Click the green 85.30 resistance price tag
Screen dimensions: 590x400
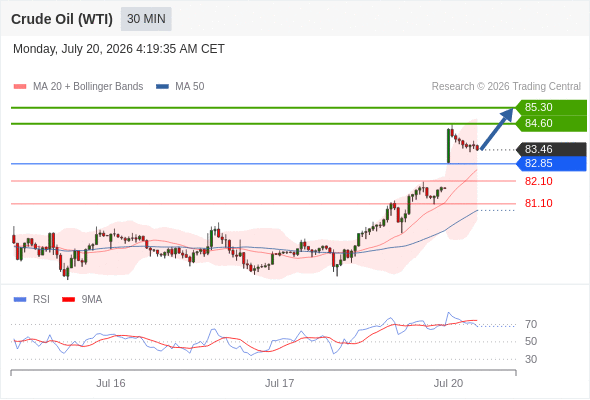(551, 107)
